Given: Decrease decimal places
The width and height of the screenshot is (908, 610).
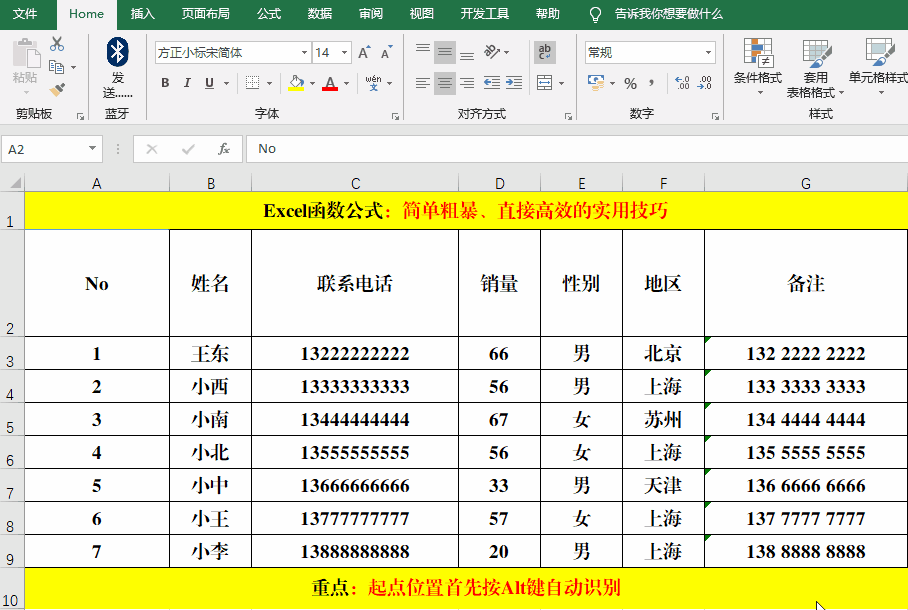Looking at the screenshot, I should tap(705, 83).
